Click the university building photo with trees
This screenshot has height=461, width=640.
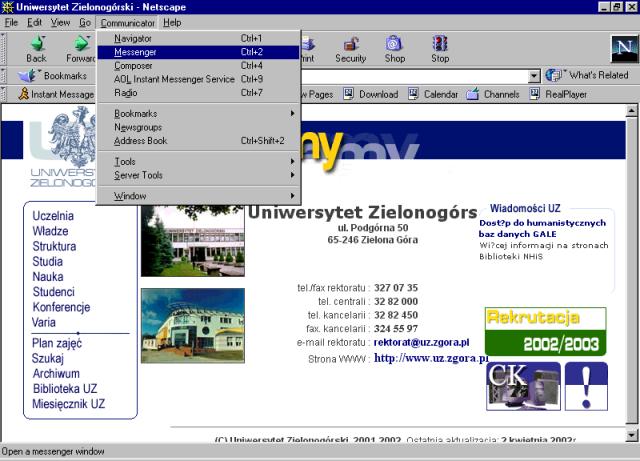tap(193, 241)
